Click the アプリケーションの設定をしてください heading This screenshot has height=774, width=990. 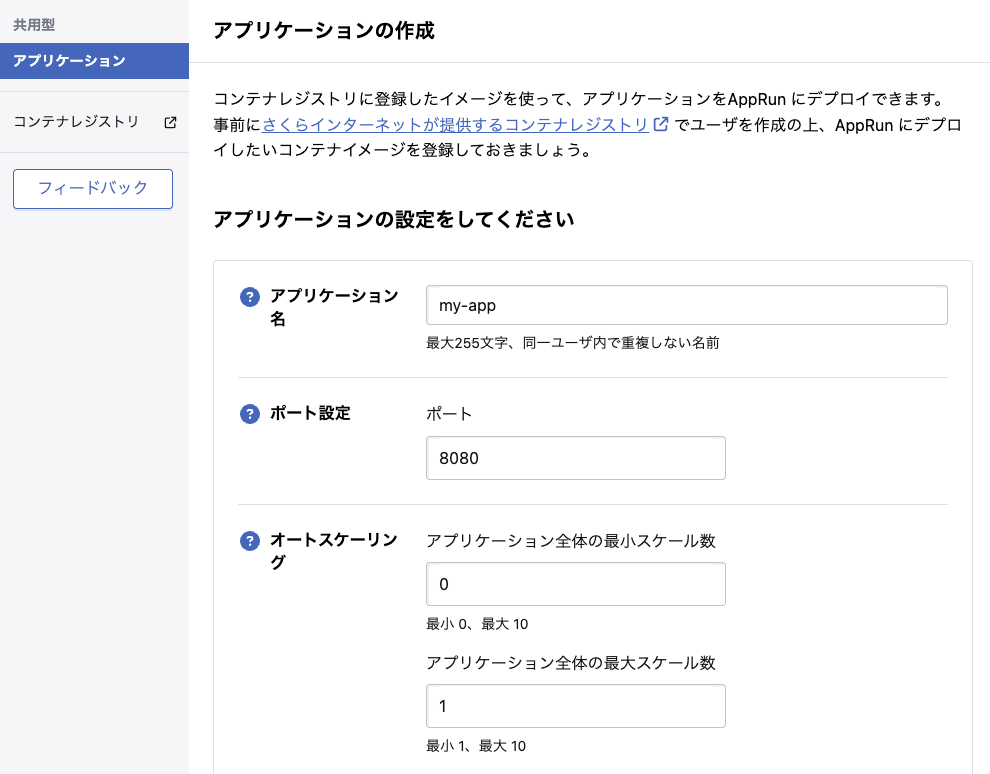(392, 219)
